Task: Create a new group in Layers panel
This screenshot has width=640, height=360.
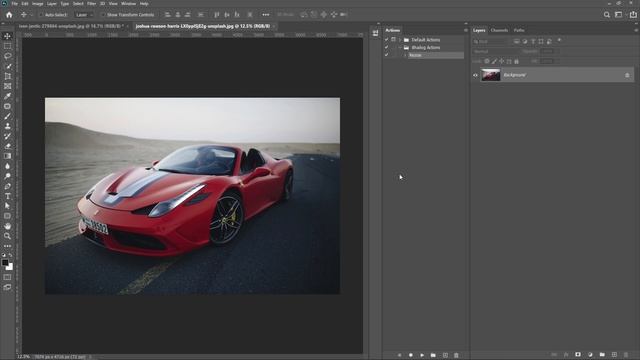Action: [x=602, y=355]
